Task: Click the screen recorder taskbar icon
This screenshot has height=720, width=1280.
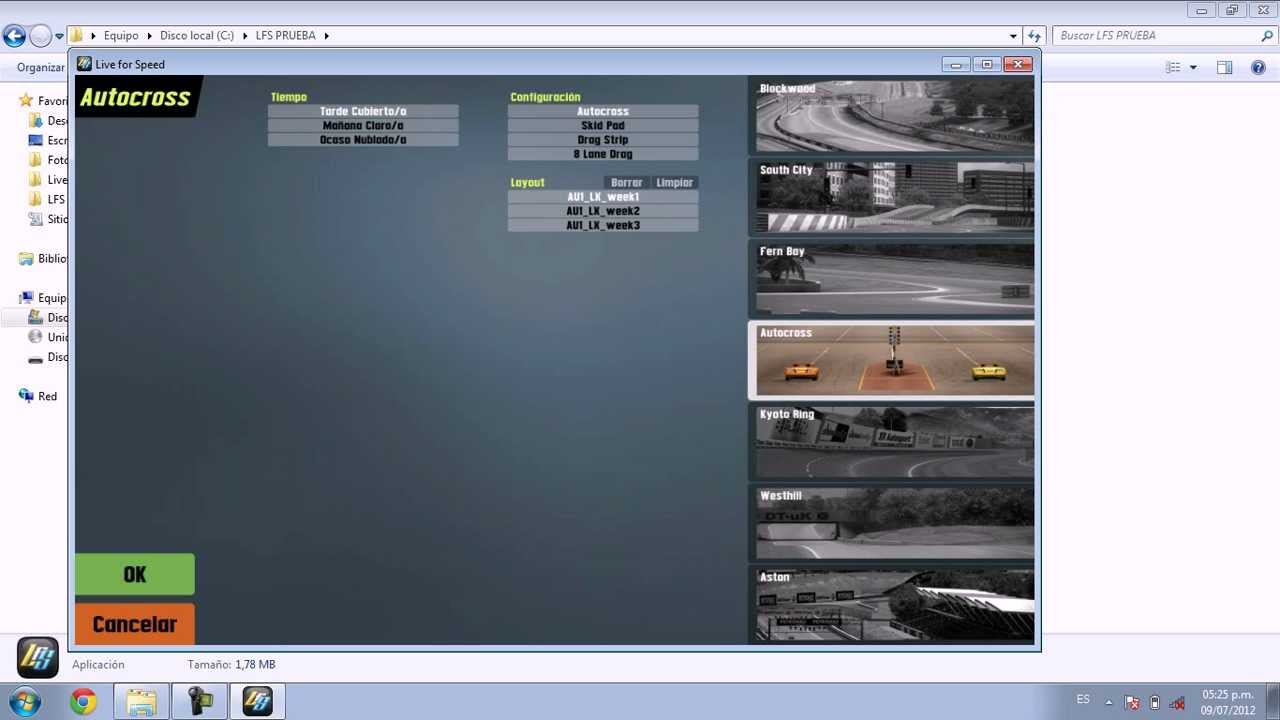Action: [x=199, y=701]
